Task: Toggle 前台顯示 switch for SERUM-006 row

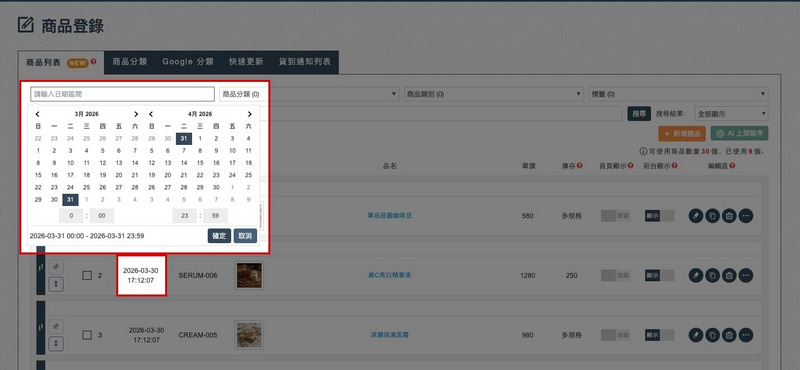Action: click(x=659, y=276)
